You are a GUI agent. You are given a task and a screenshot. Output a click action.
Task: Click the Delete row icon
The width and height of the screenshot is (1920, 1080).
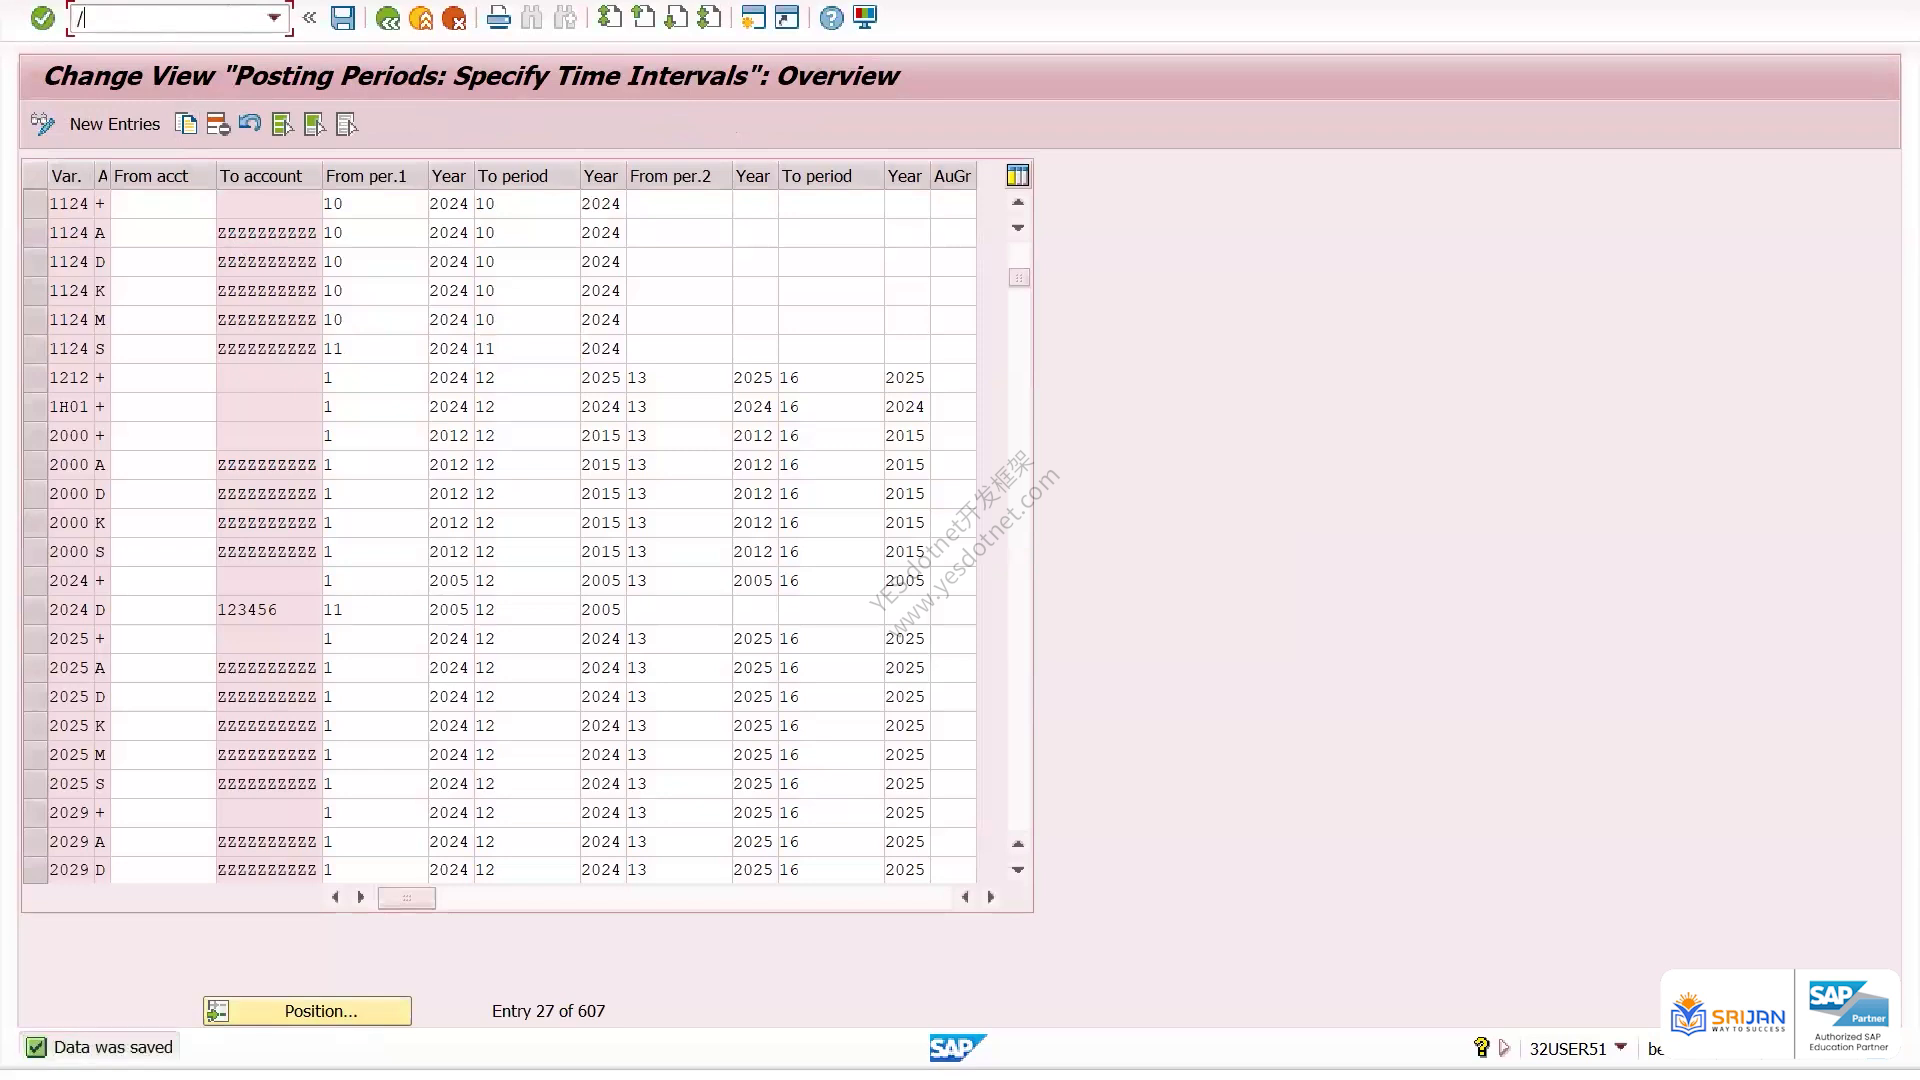click(x=218, y=124)
